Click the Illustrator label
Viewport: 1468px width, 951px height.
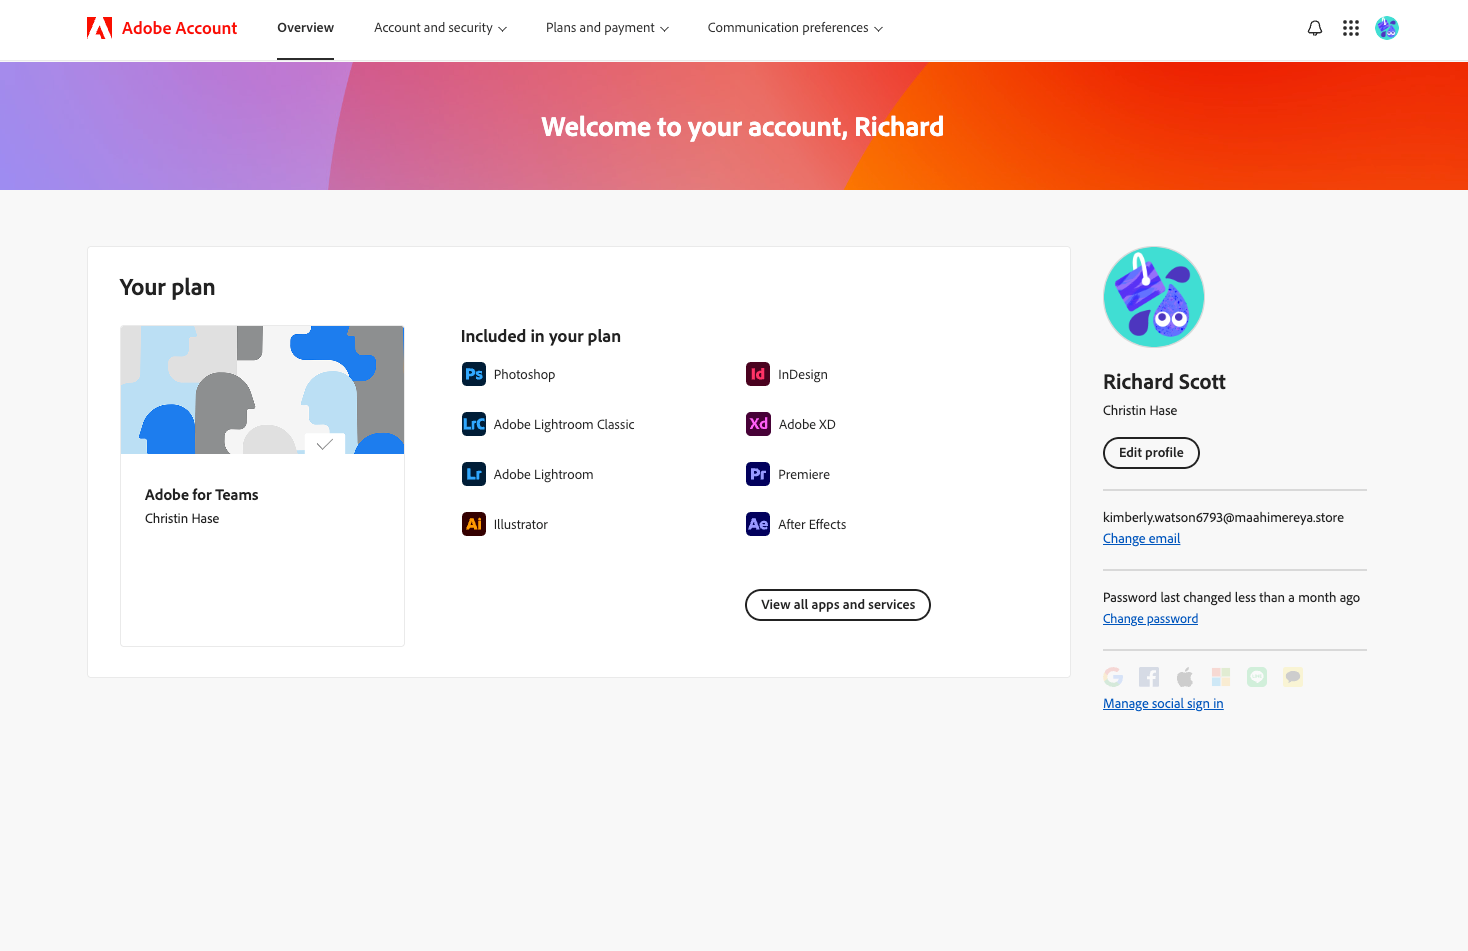(520, 525)
